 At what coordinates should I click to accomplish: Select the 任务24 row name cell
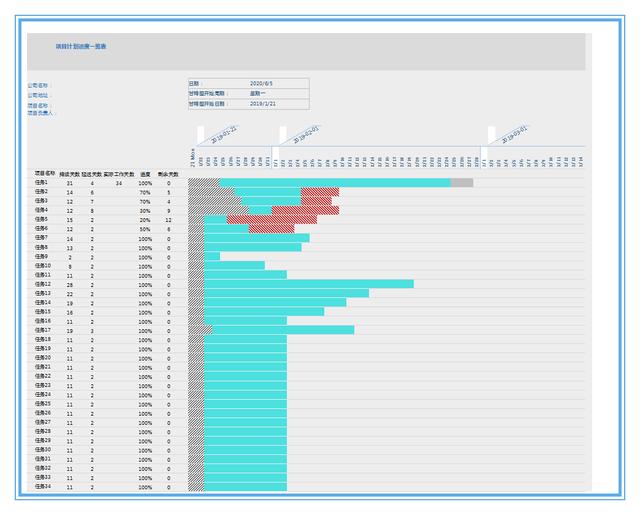point(43,395)
